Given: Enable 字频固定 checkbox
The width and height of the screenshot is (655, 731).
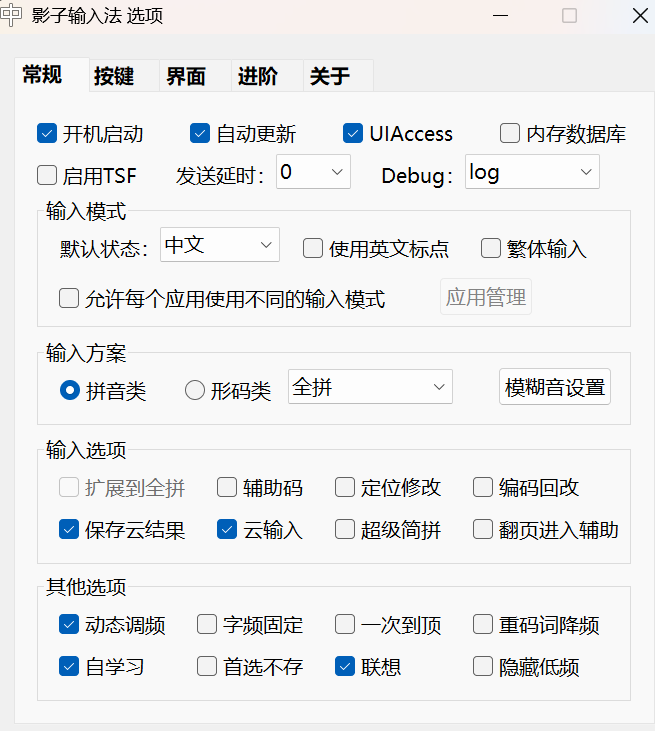Looking at the screenshot, I should click(x=207, y=624).
